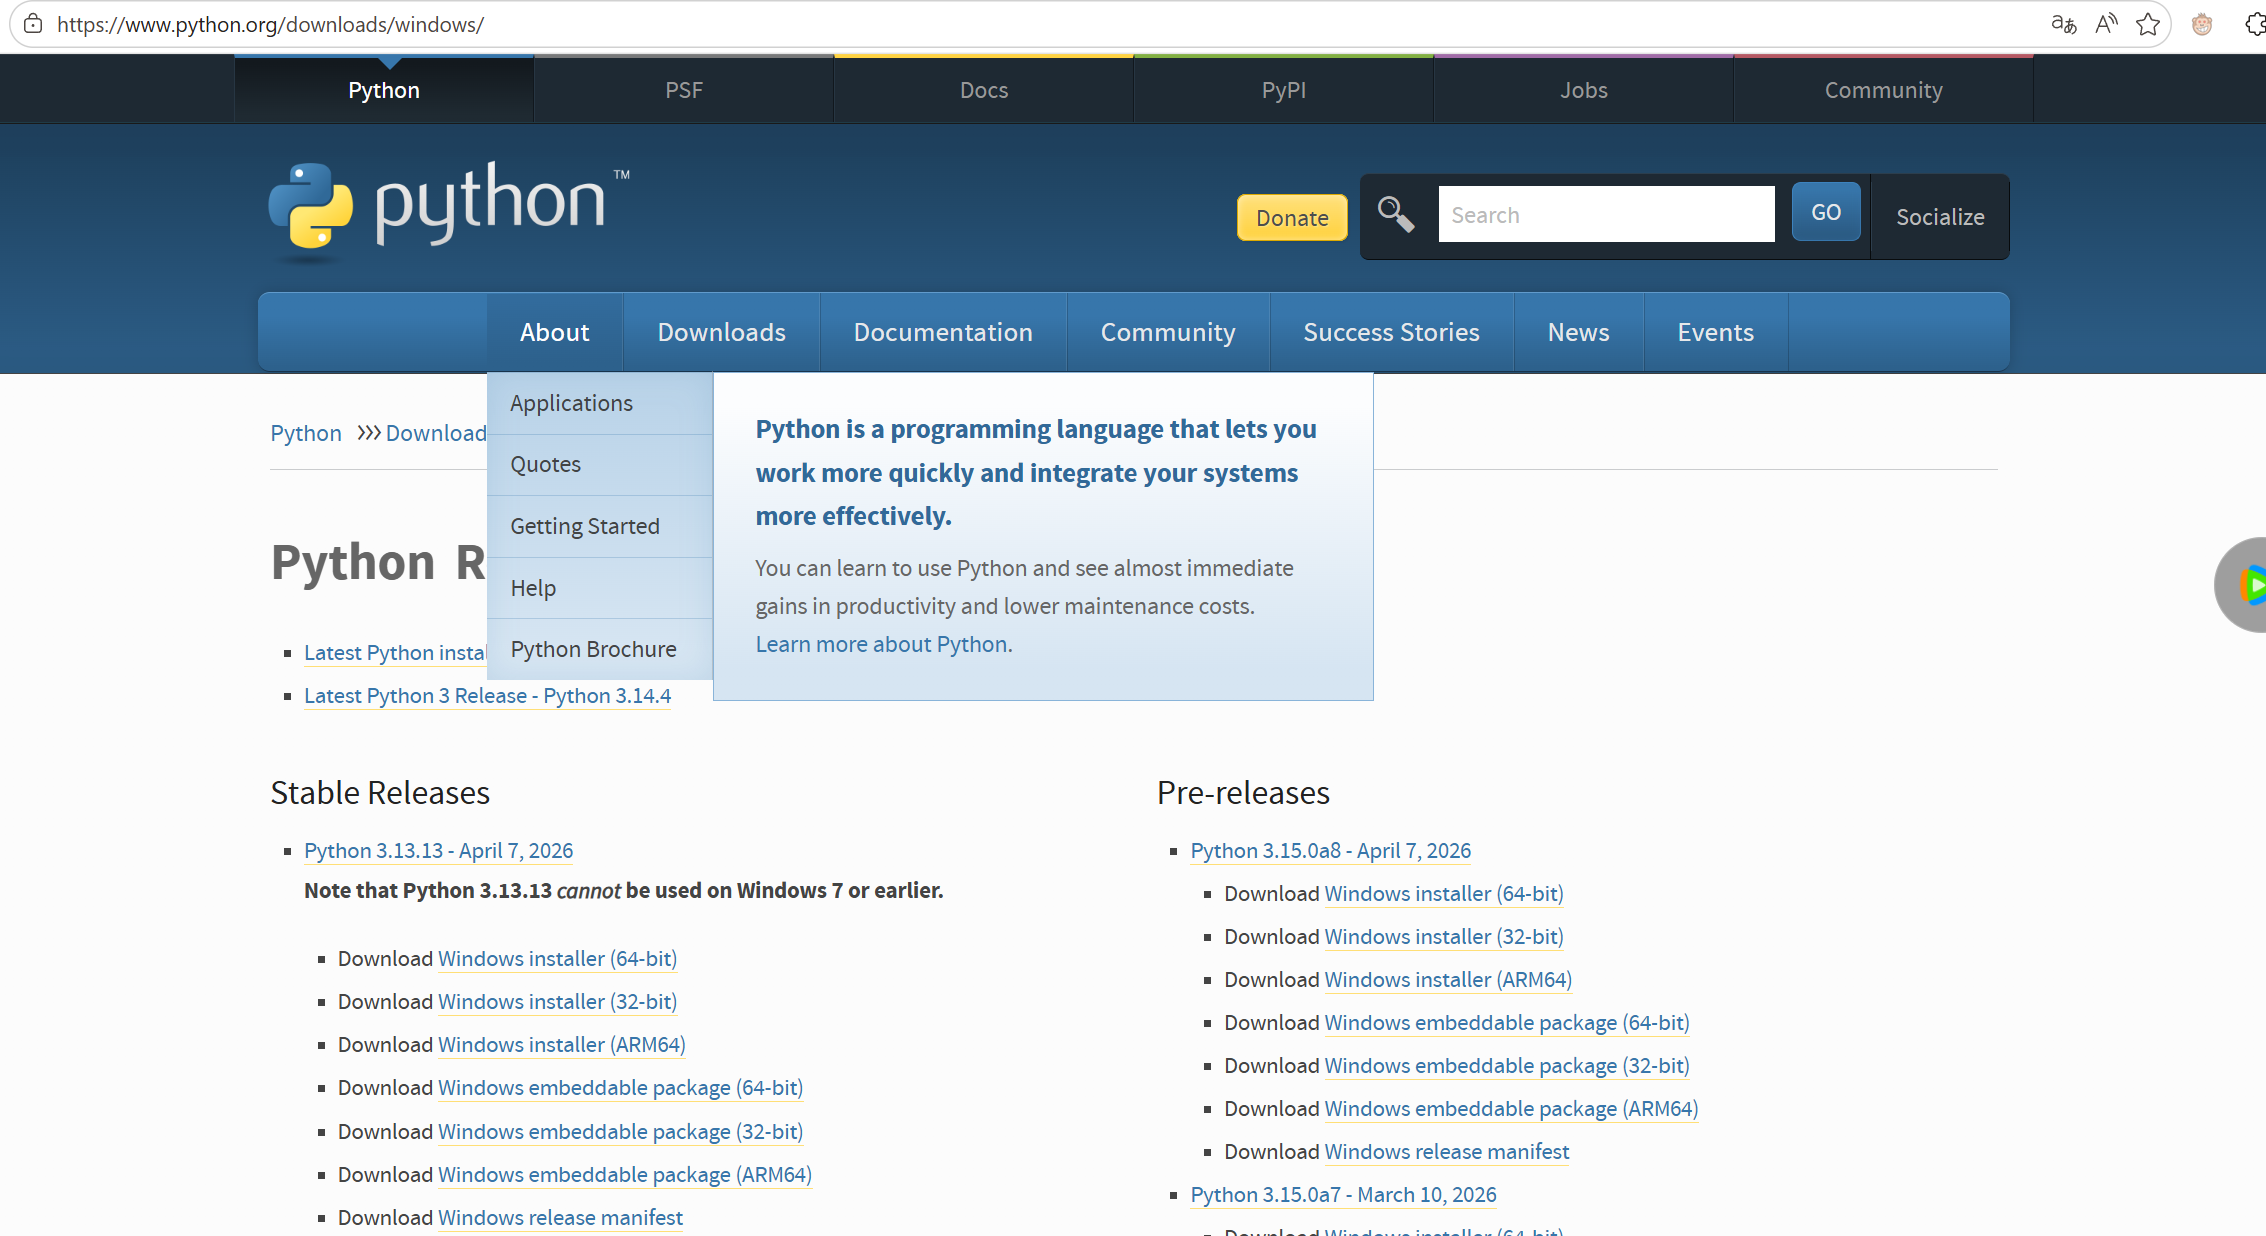
Task: Open Python 3.15.0a8 - April 7, 2026 pre-release
Action: tap(1330, 851)
